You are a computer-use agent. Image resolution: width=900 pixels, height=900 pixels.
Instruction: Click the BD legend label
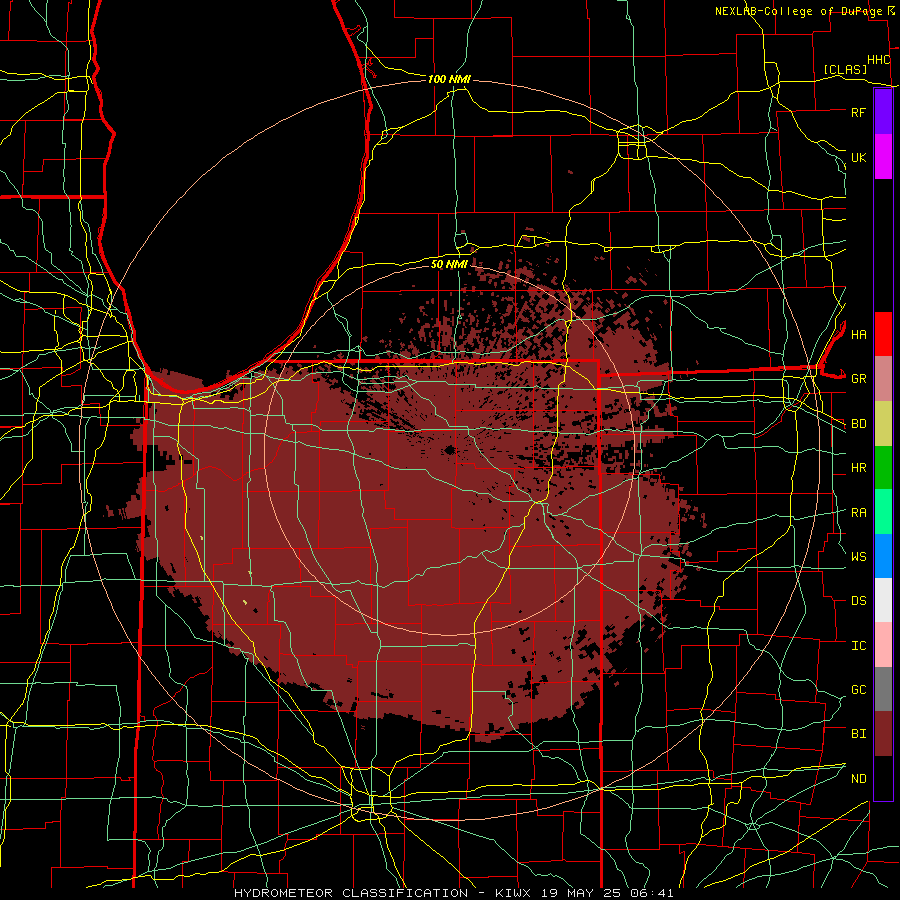pyautogui.click(x=858, y=424)
